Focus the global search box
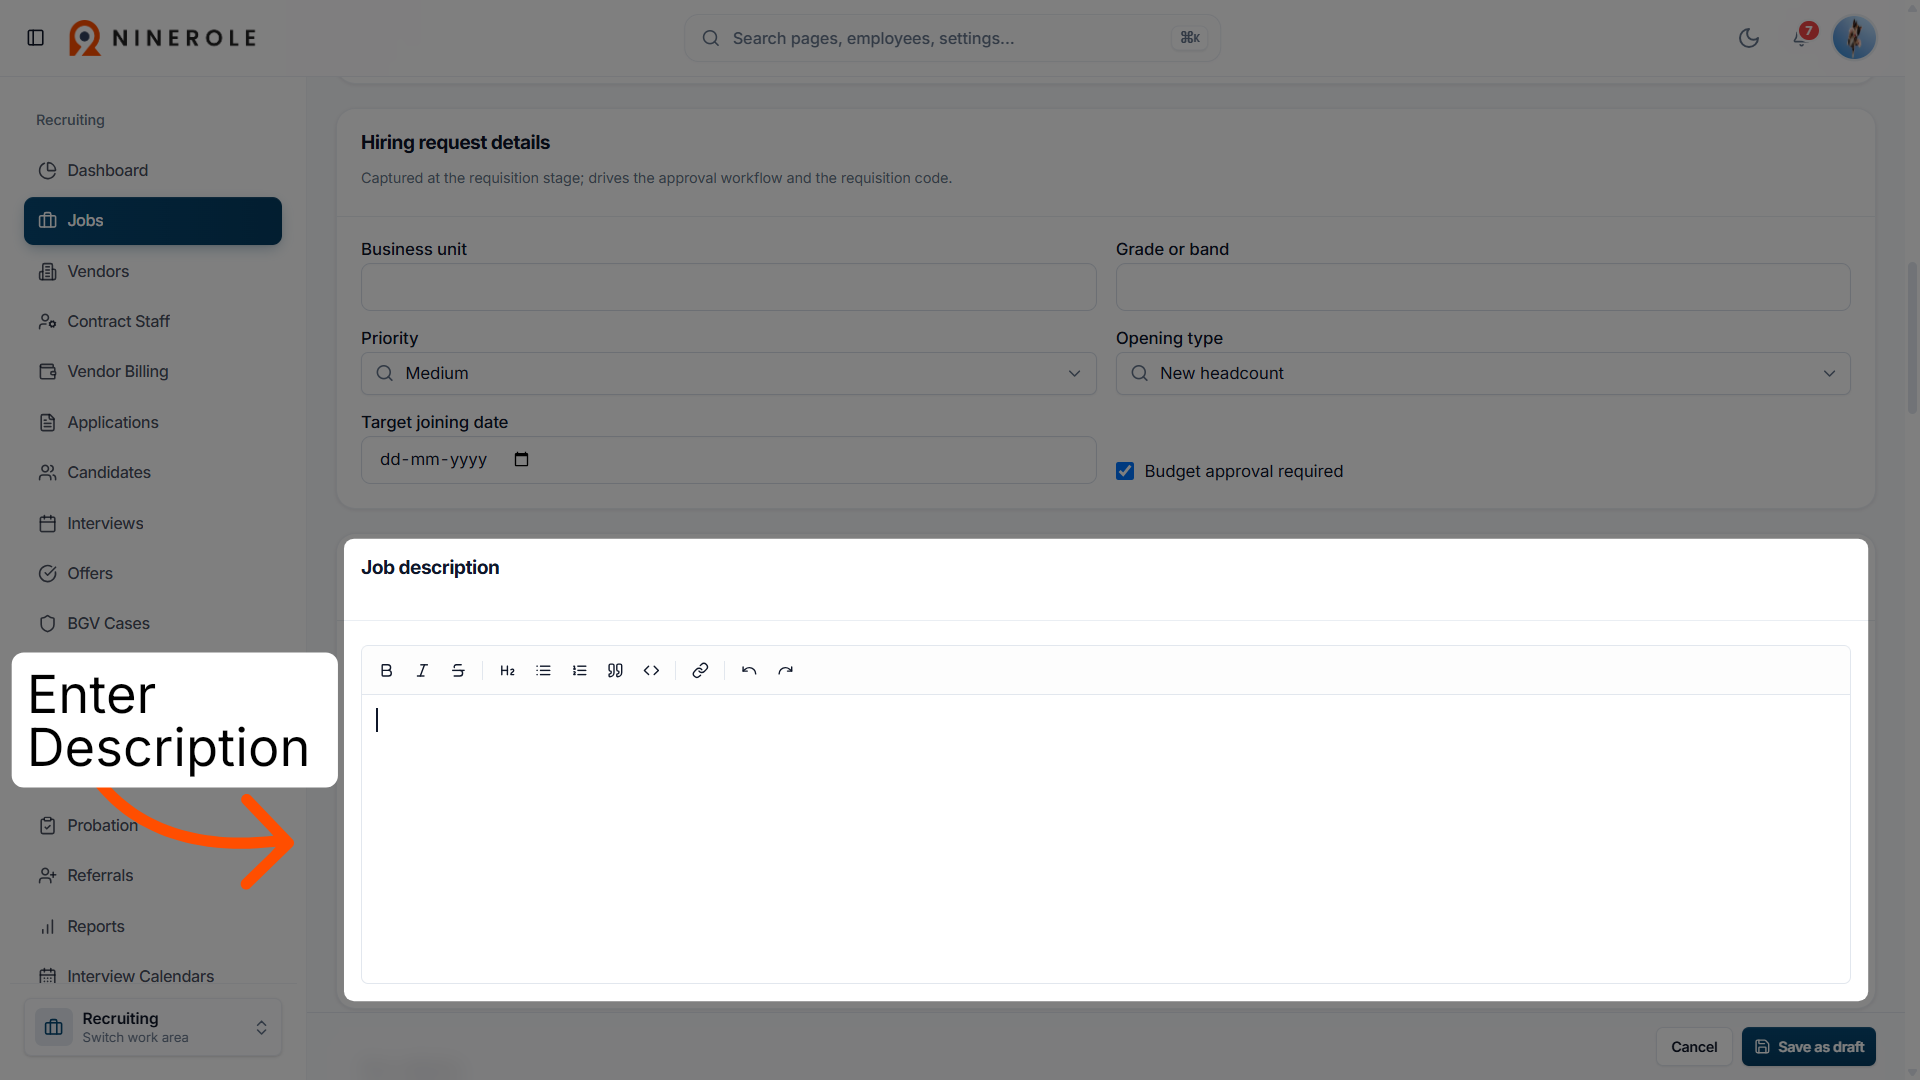Viewport: 1920px width, 1080px height. click(x=952, y=38)
